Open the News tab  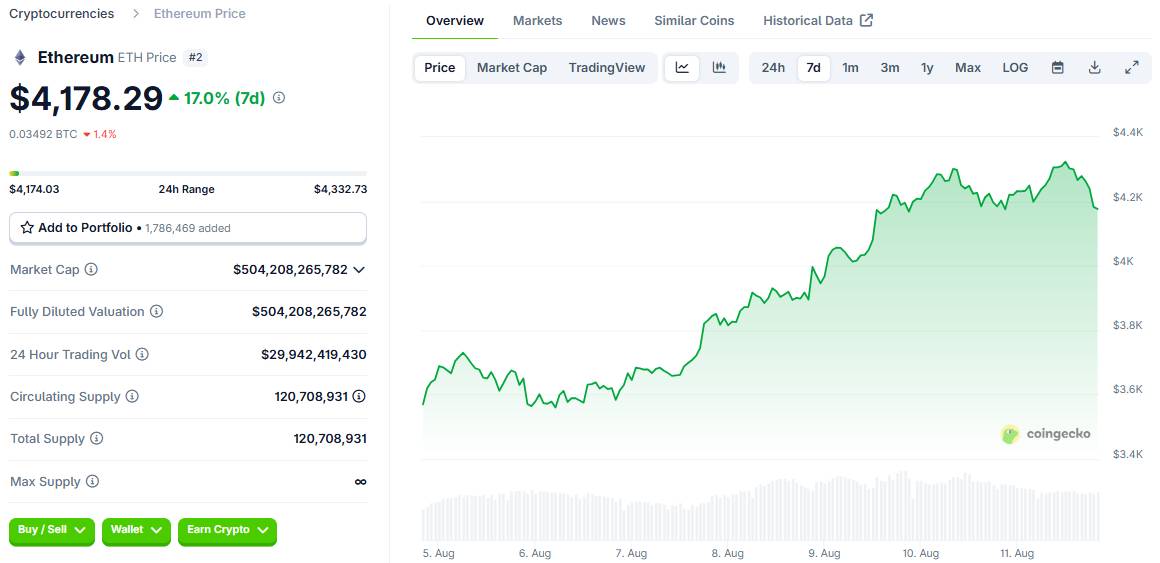click(608, 21)
